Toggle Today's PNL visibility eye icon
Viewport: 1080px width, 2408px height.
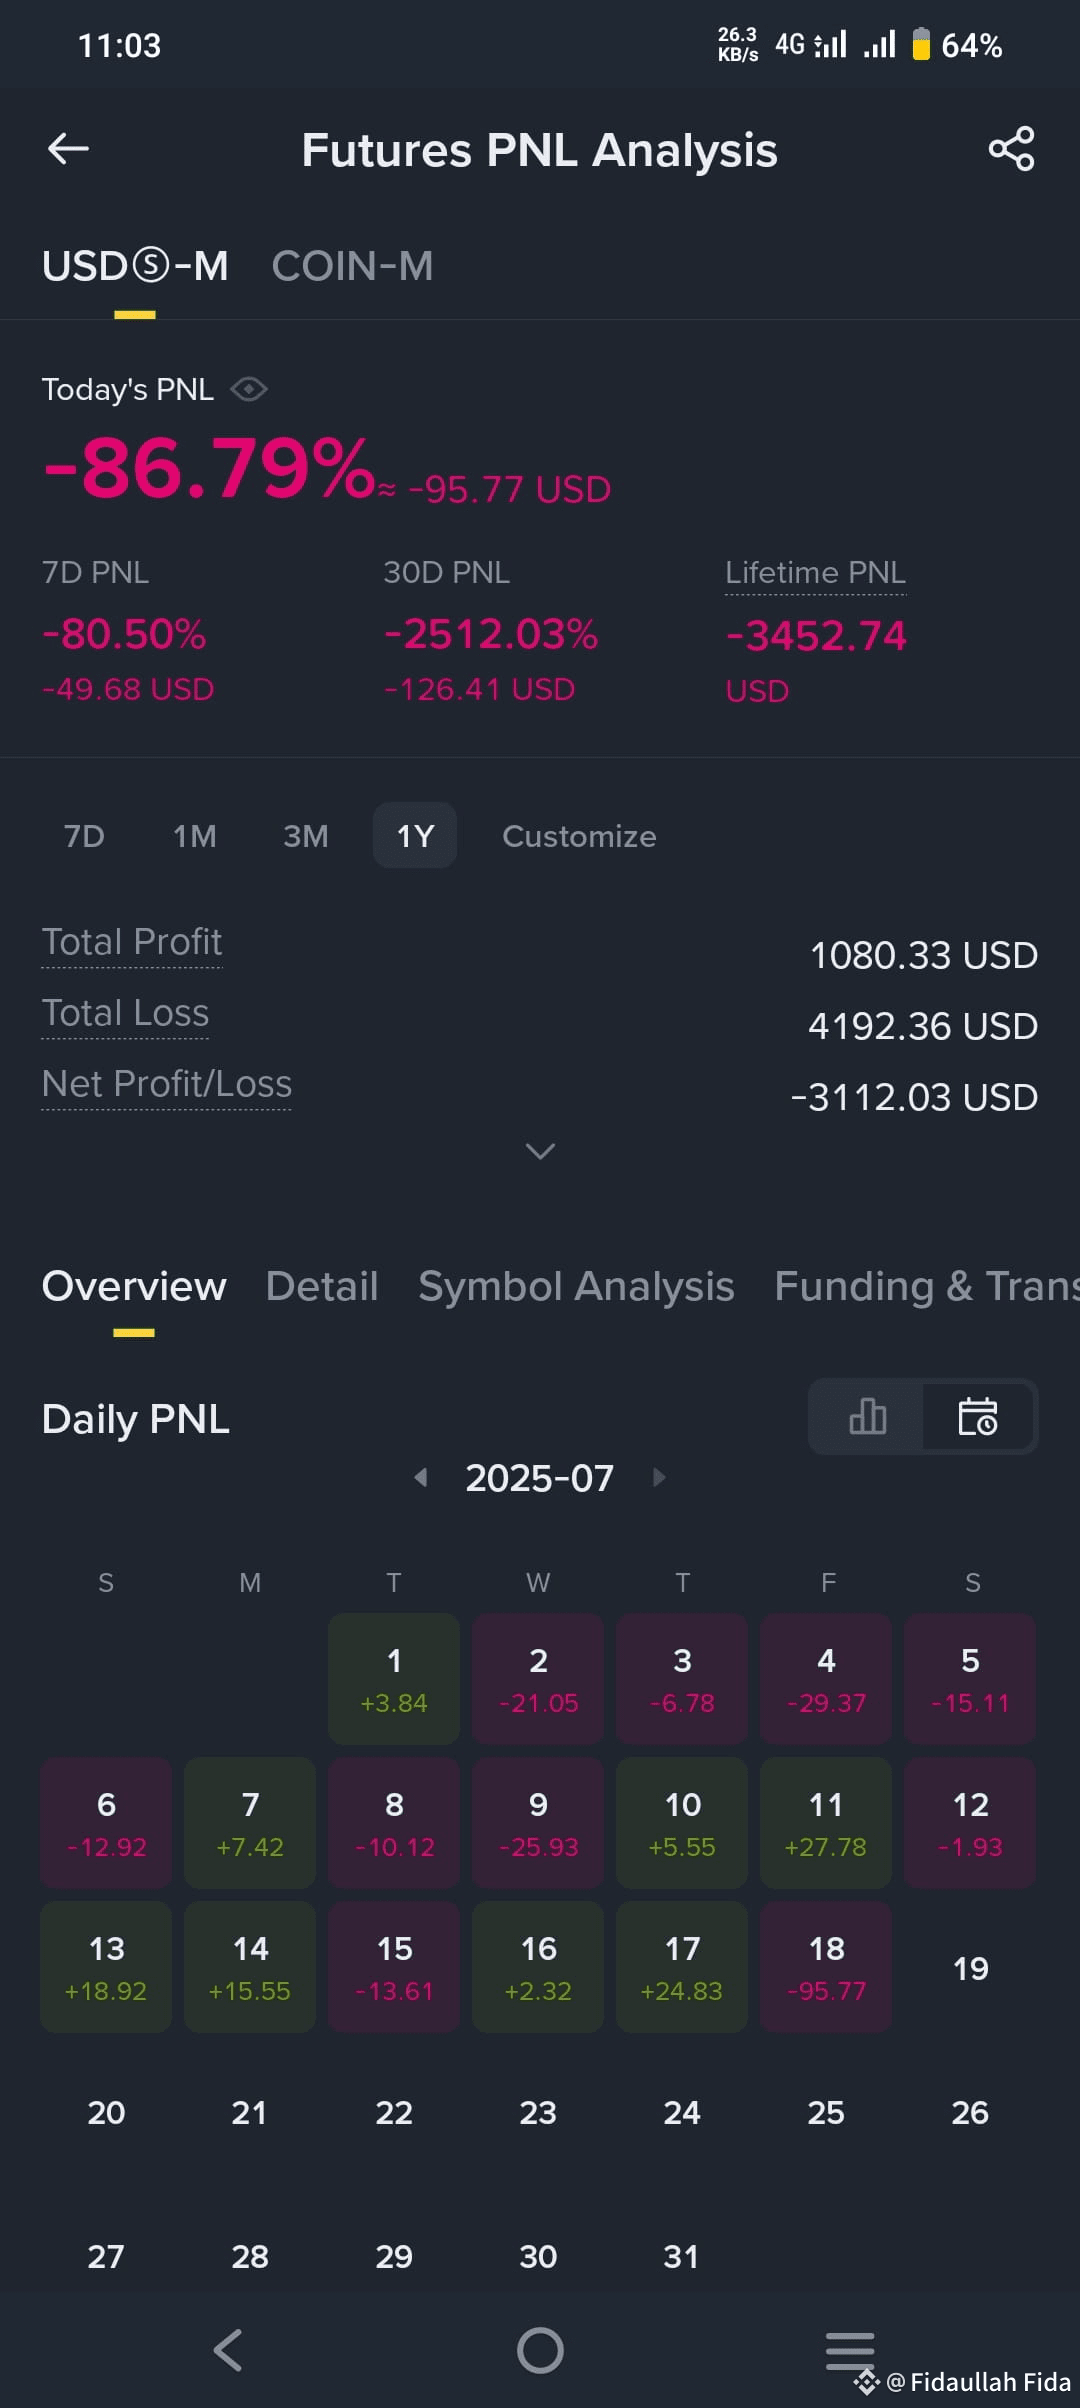[248, 389]
